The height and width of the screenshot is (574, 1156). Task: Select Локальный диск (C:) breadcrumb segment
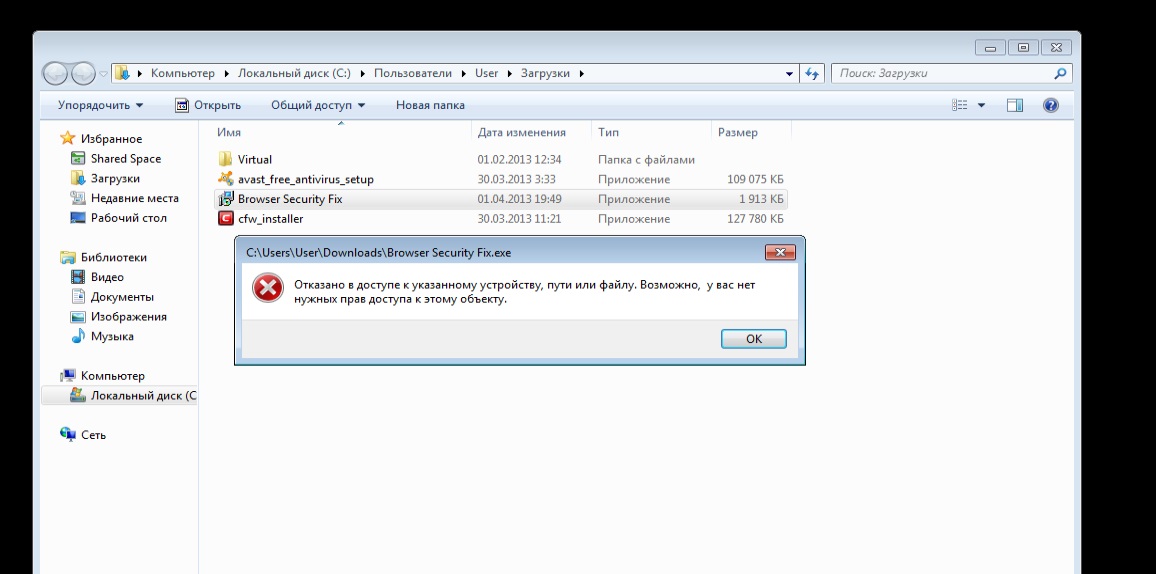click(x=294, y=73)
